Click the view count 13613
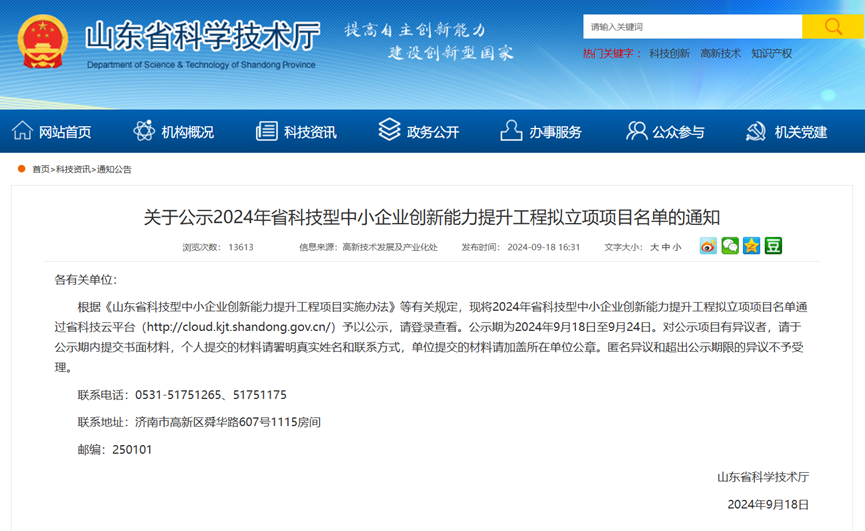 [x=241, y=247]
